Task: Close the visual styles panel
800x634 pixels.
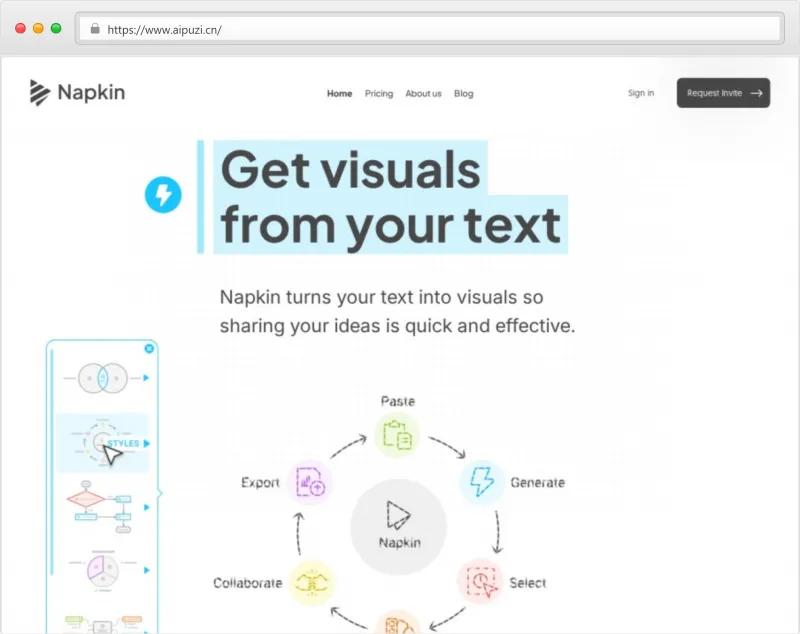Action: coord(149,348)
